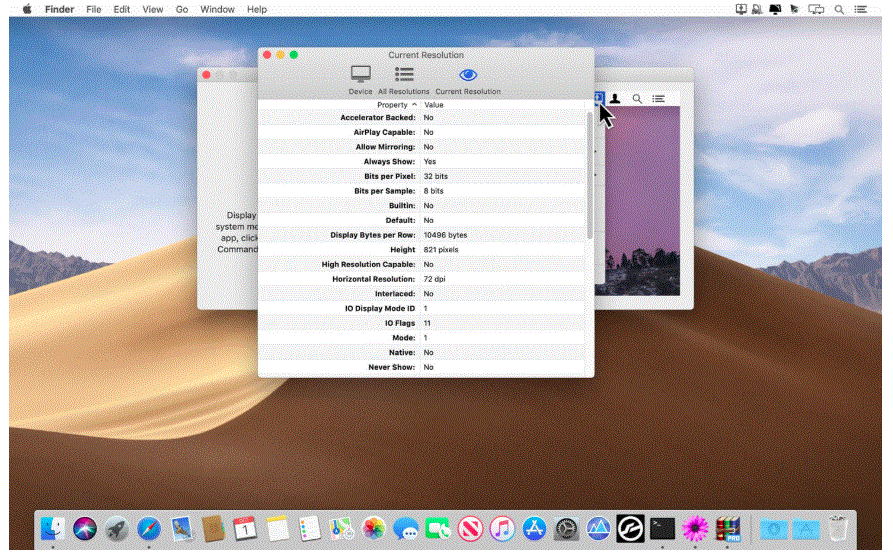Open Mail stamp icon in Dock

pyautogui.click(x=181, y=528)
